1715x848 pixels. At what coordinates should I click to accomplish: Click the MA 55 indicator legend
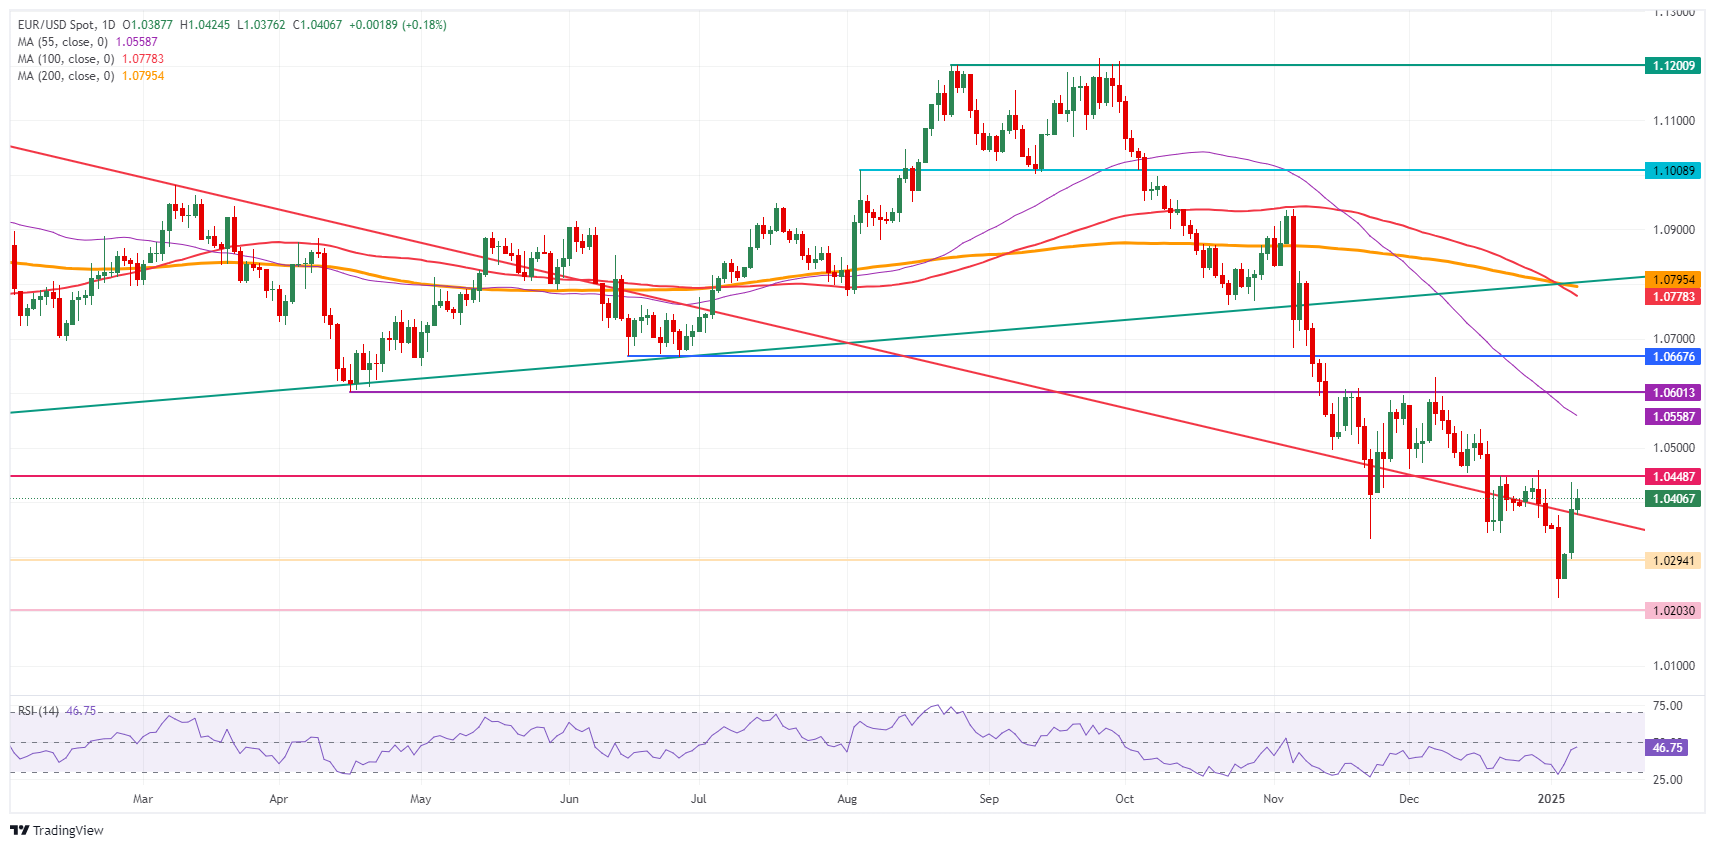pos(62,42)
